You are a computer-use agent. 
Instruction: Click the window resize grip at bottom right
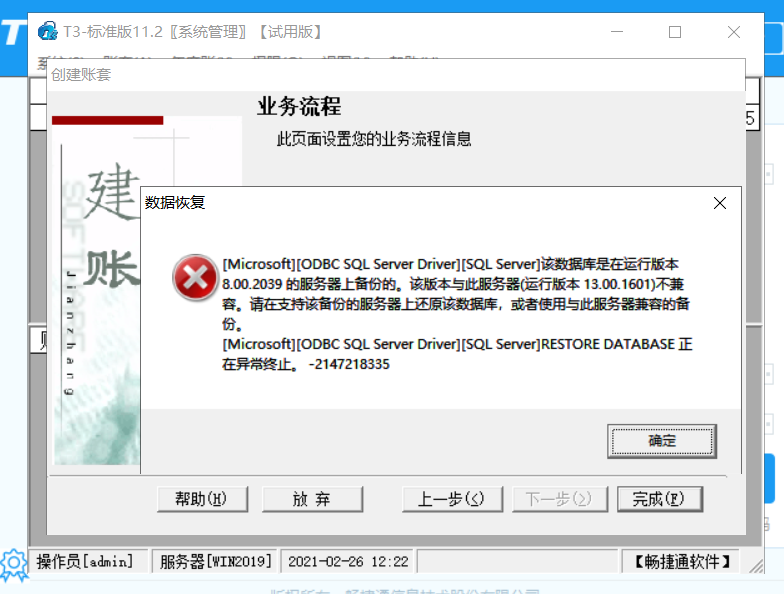coord(756,565)
